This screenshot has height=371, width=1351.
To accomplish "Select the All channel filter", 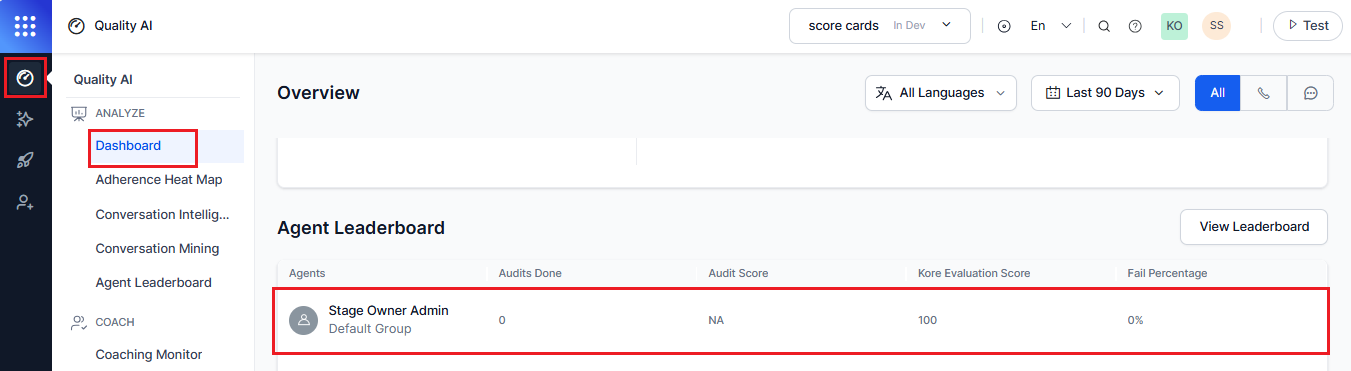I will click(x=1217, y=93).
